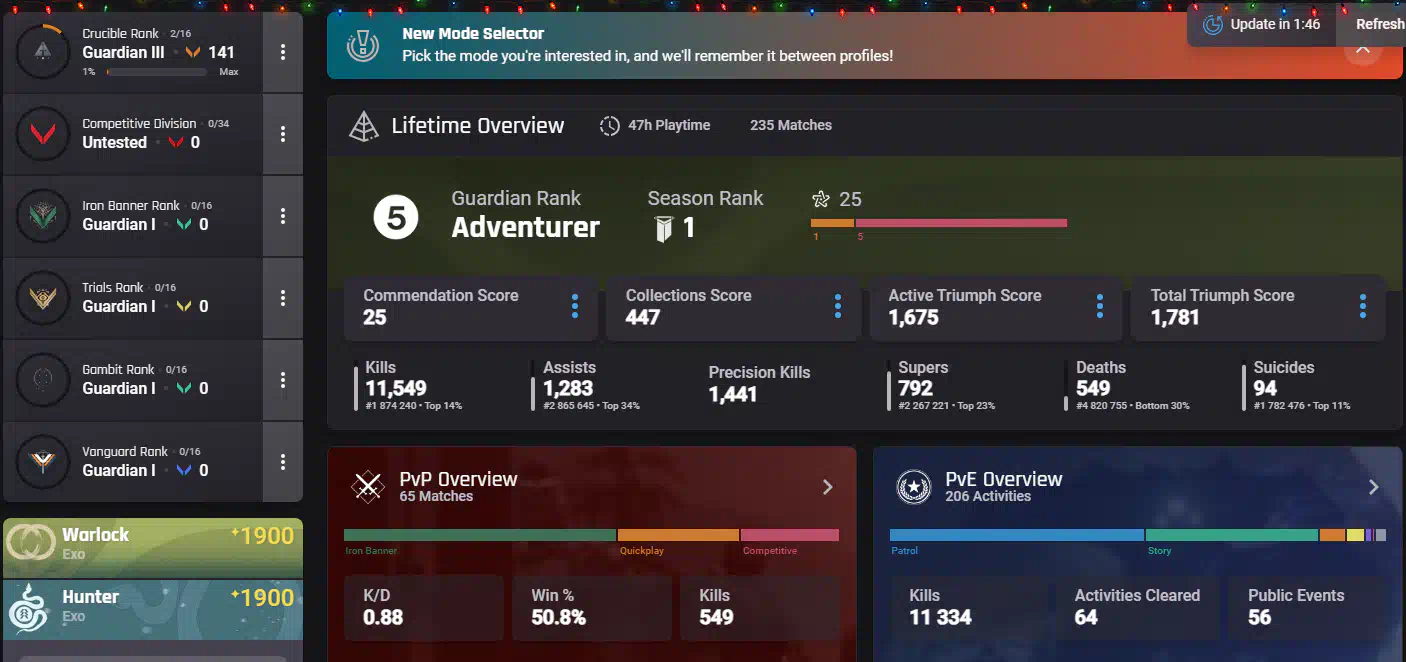Click the 235 Matches label

(790, 125)
